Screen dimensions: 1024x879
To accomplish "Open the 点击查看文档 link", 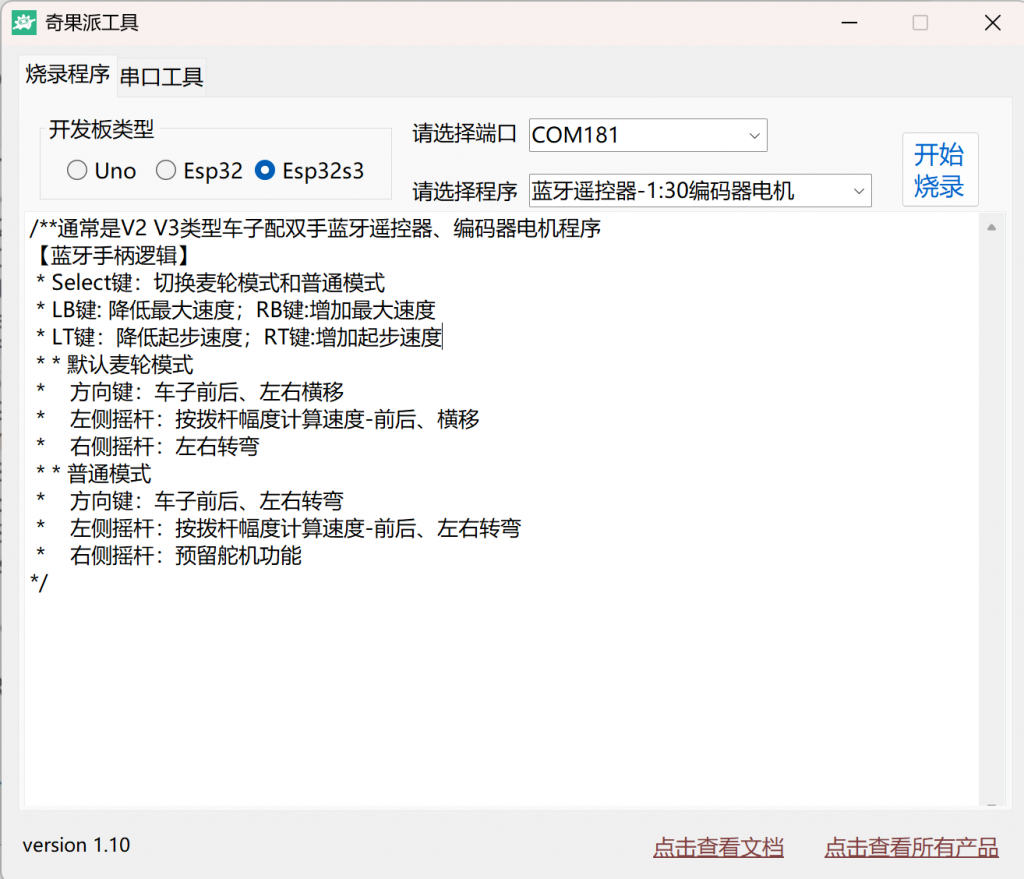I will coord(718,848).
